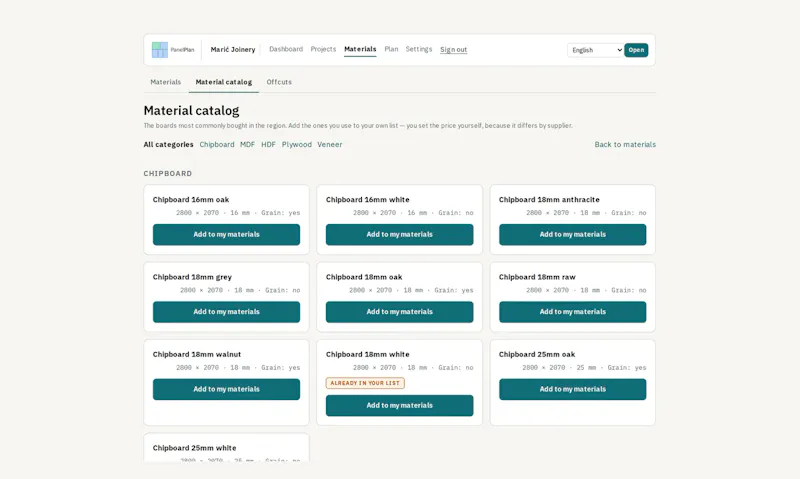Image resolution: width=800 pixels, height=479 pixels.
Task: Go to Projects in the navbar
Action: pyautogui.click(x=323, y=49)
